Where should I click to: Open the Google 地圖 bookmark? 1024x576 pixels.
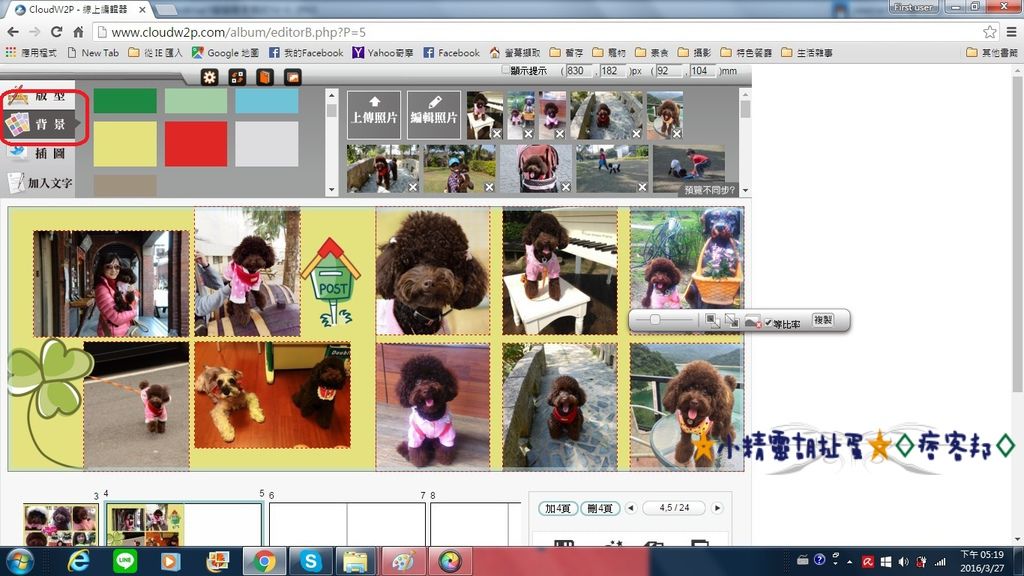coord(225,53)
